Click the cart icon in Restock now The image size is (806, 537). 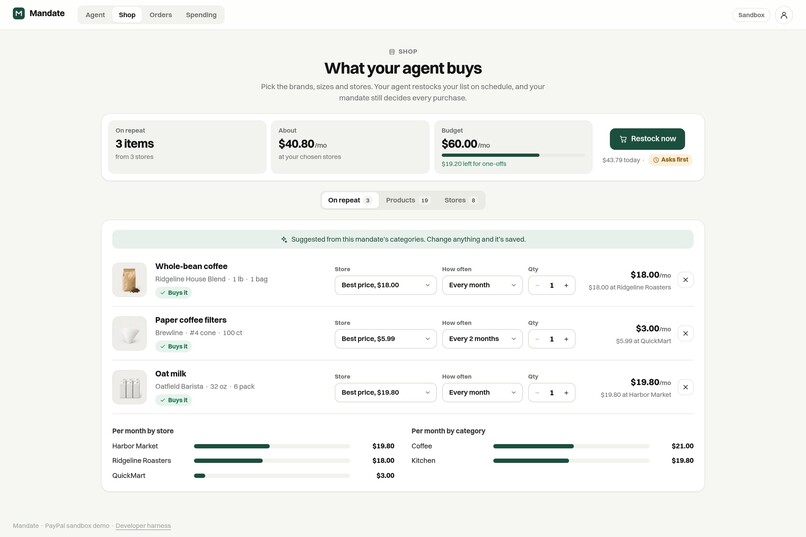point(623,139)
